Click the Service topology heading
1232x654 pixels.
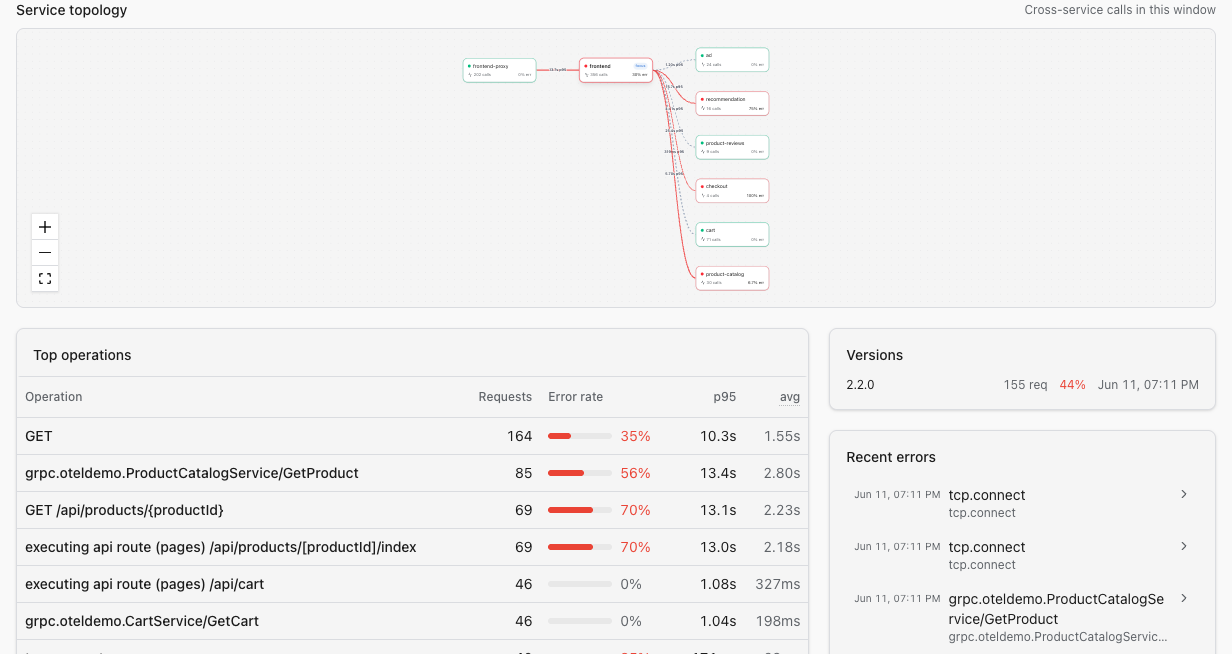click(x=72, y=10)
